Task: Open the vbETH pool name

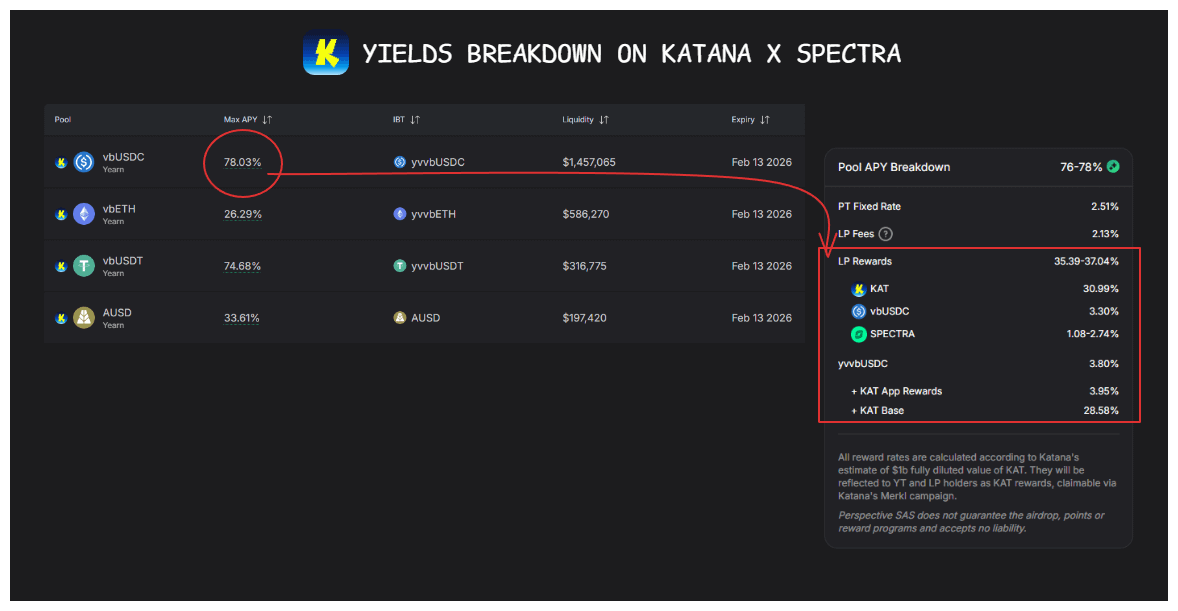Action: click(119, 209)
